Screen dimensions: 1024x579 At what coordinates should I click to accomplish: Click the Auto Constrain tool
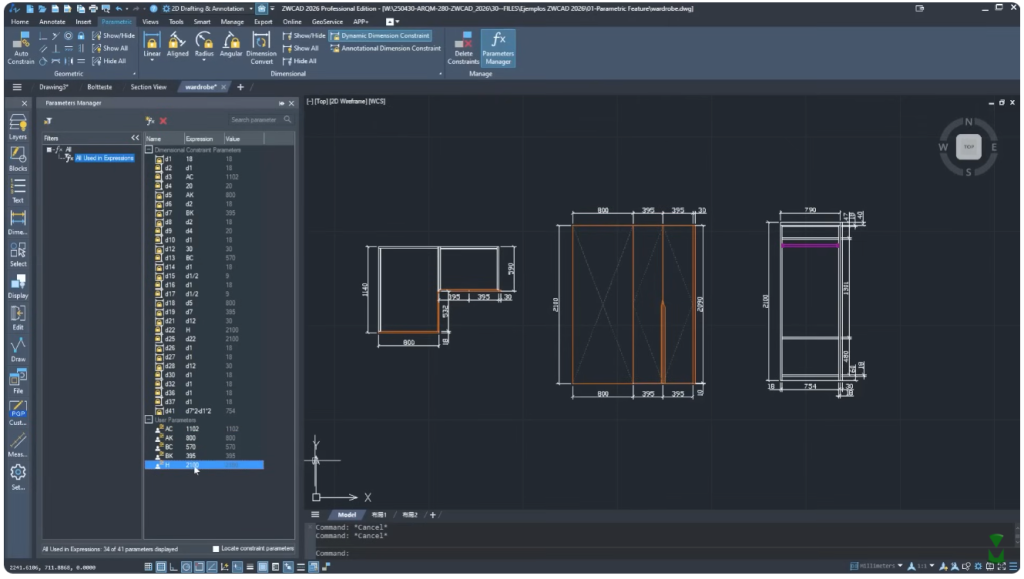click(x=20, y=48)
